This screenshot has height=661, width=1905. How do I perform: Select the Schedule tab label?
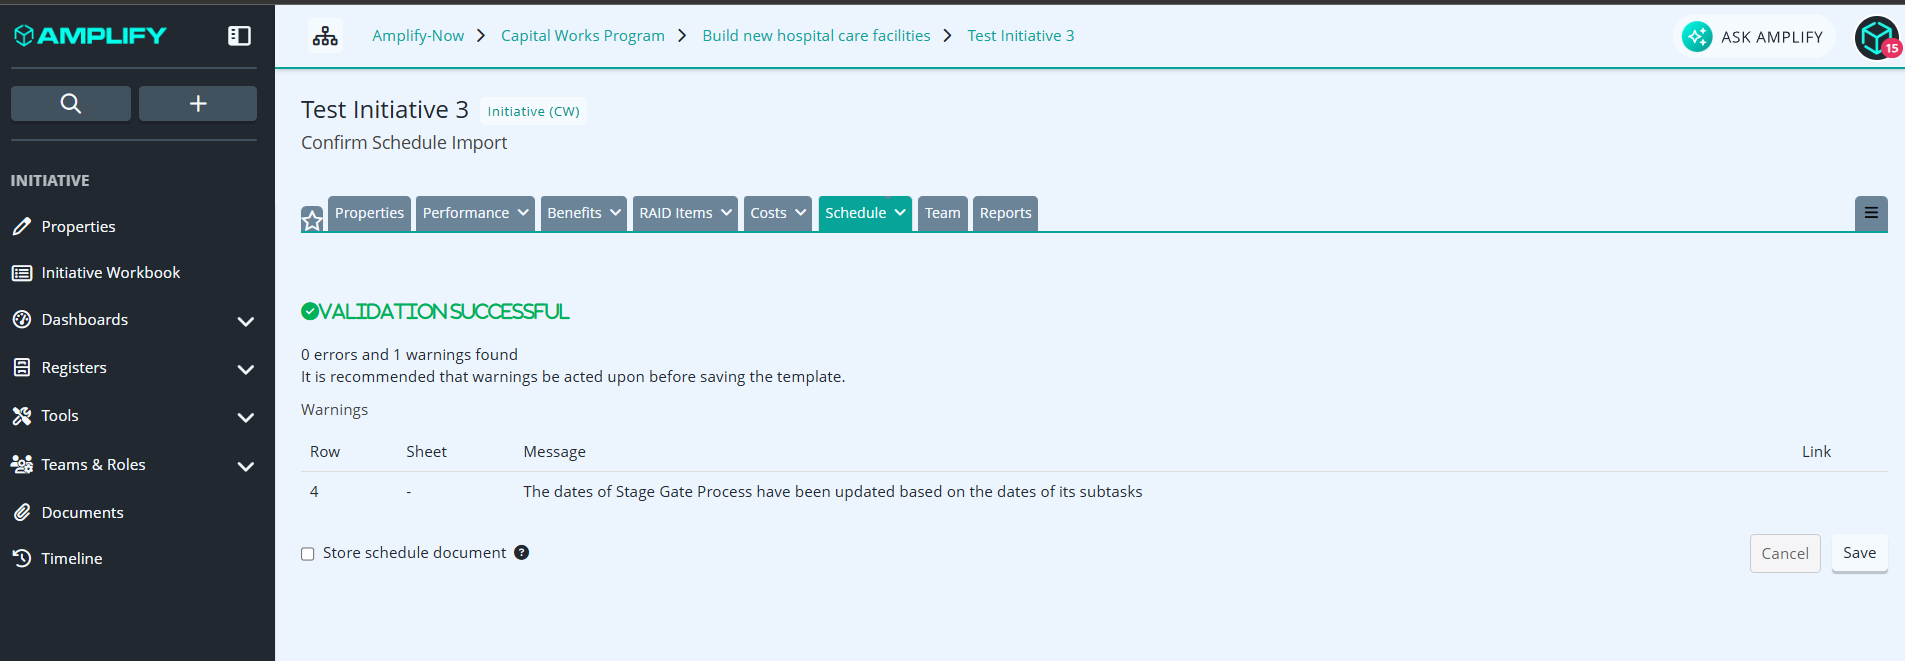coord(856,213)
